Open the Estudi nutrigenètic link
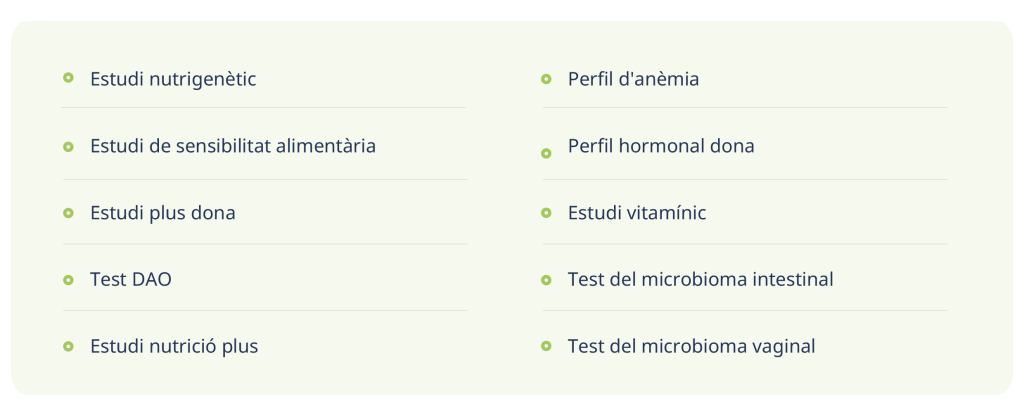Image resolution: width=1024 pixels, height=415 pixels. [173, 79]
